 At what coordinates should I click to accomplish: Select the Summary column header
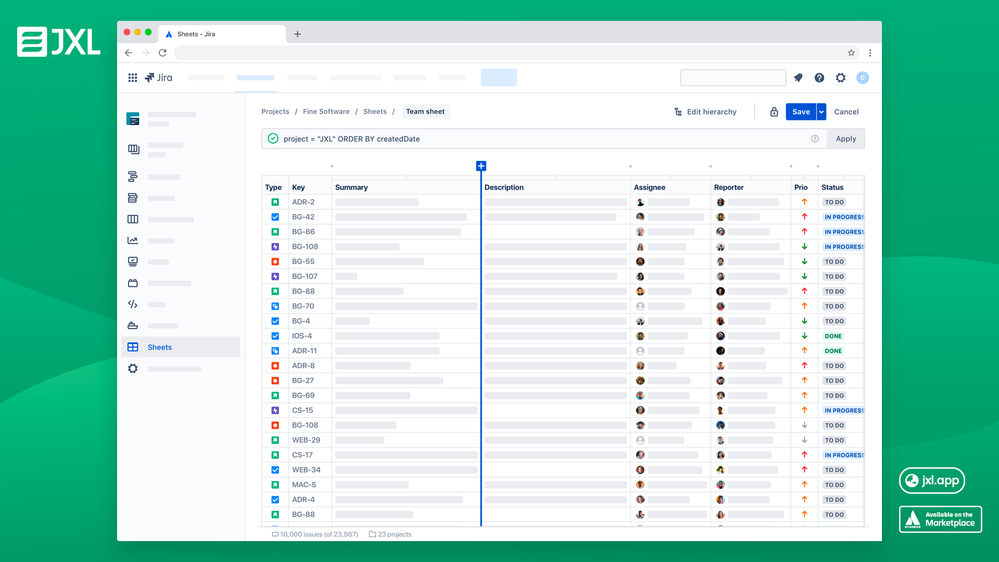coord(352,187)
